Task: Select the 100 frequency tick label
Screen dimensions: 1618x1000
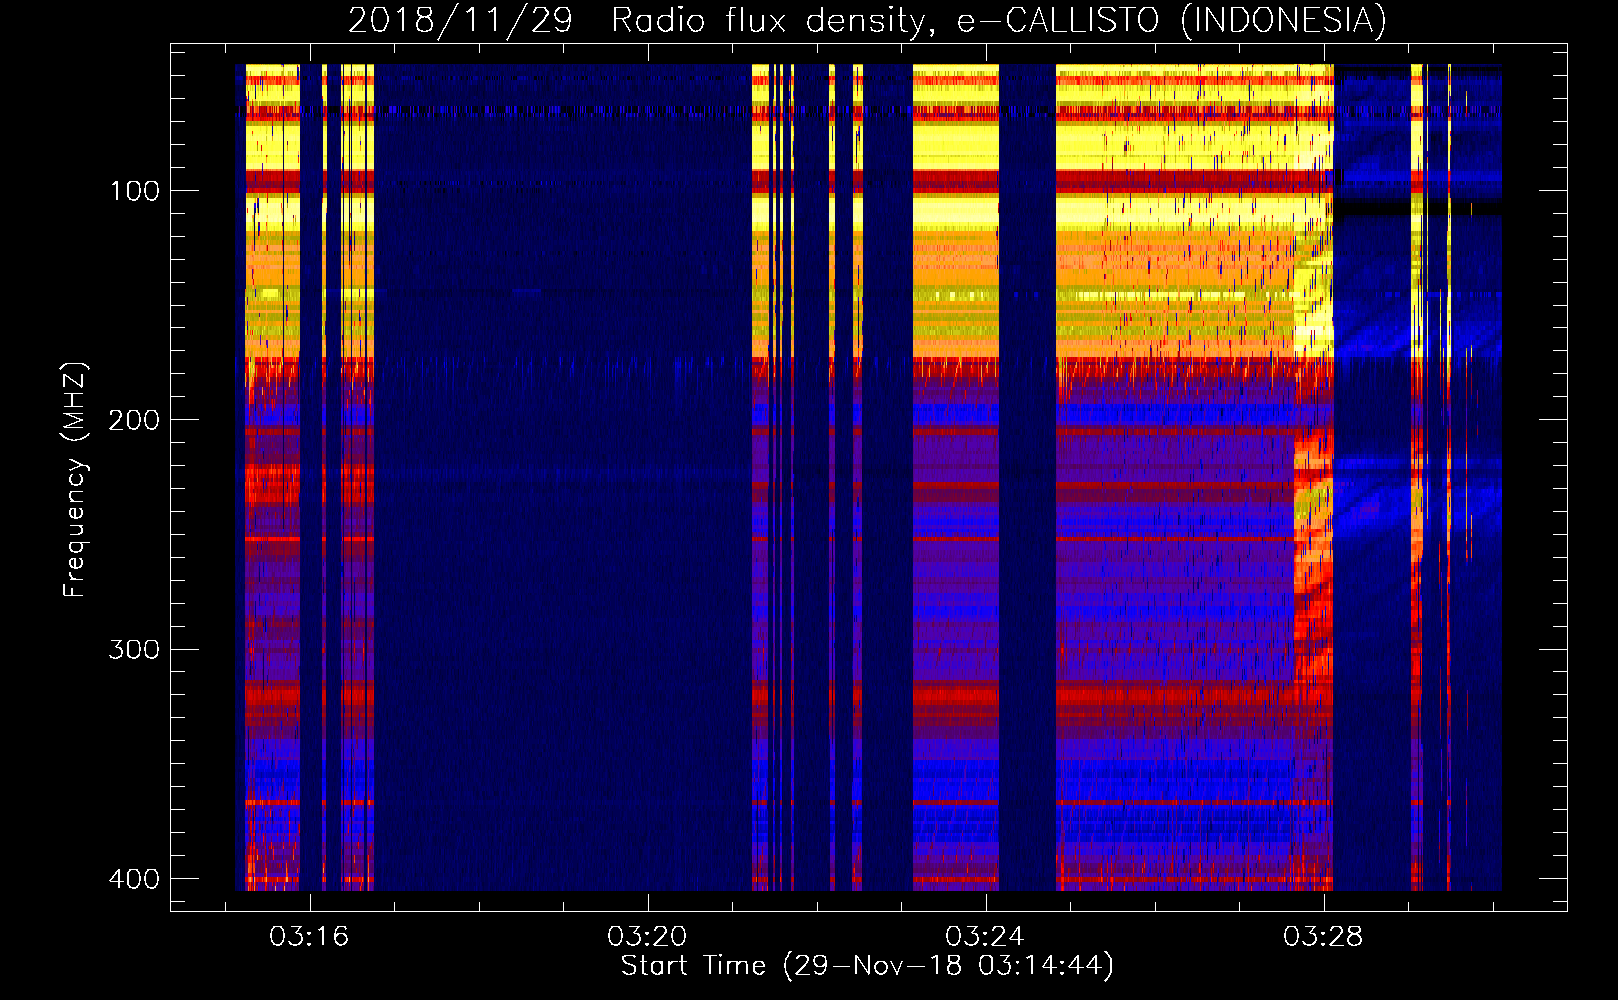Action: pyautogui.click(x=134, y=191)
